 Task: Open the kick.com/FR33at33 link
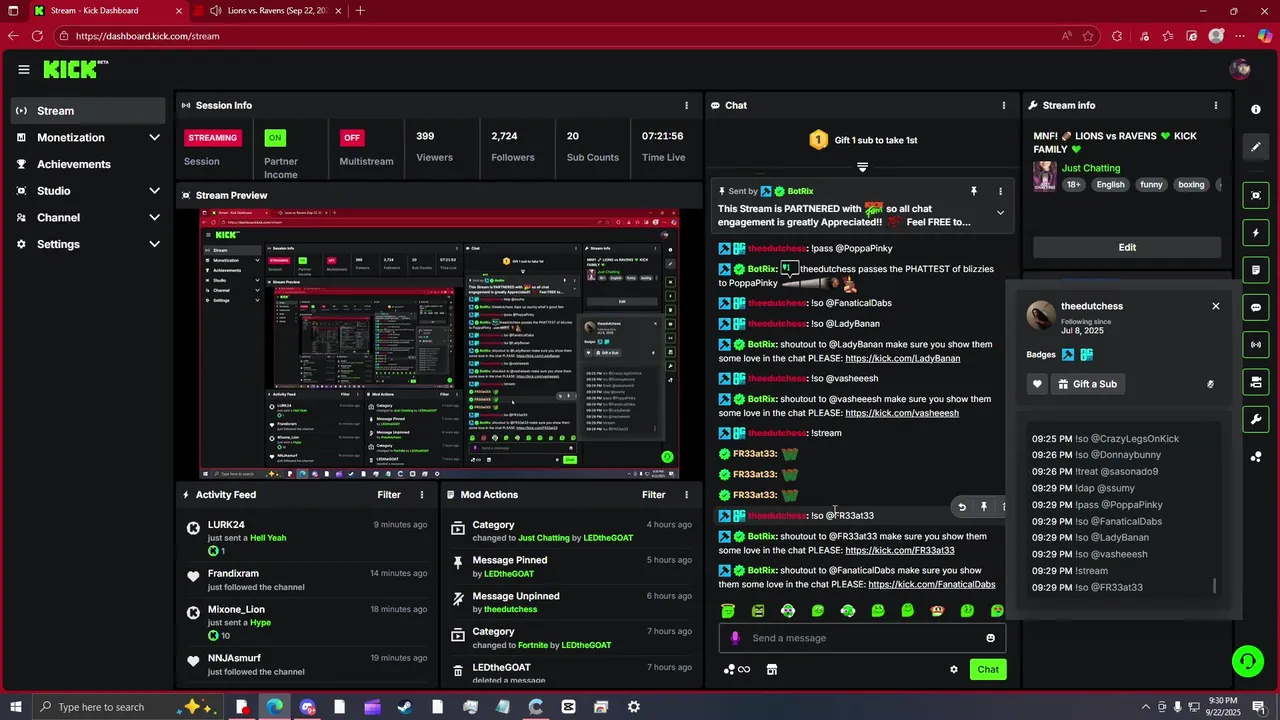point(900,550)
